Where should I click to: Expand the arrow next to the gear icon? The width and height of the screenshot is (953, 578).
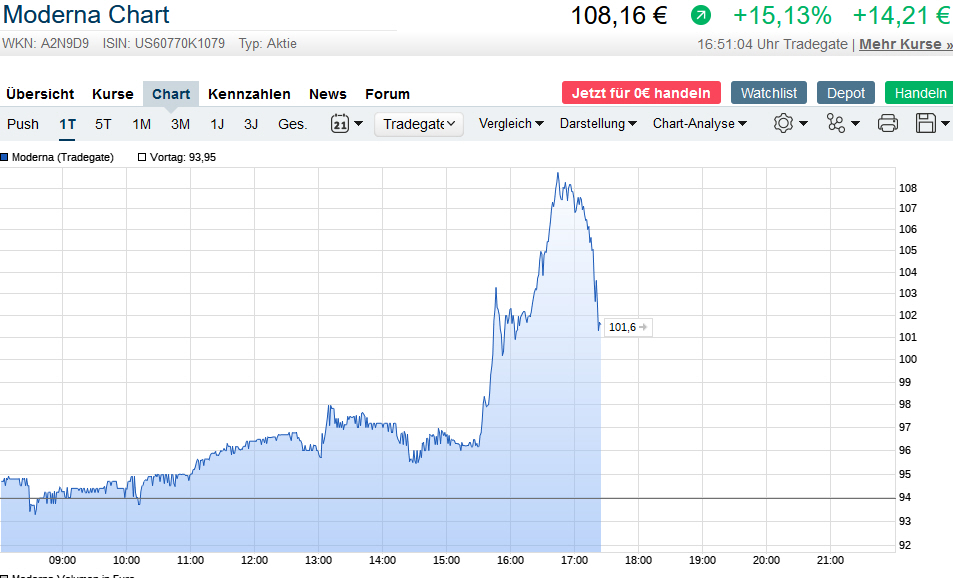803,123
